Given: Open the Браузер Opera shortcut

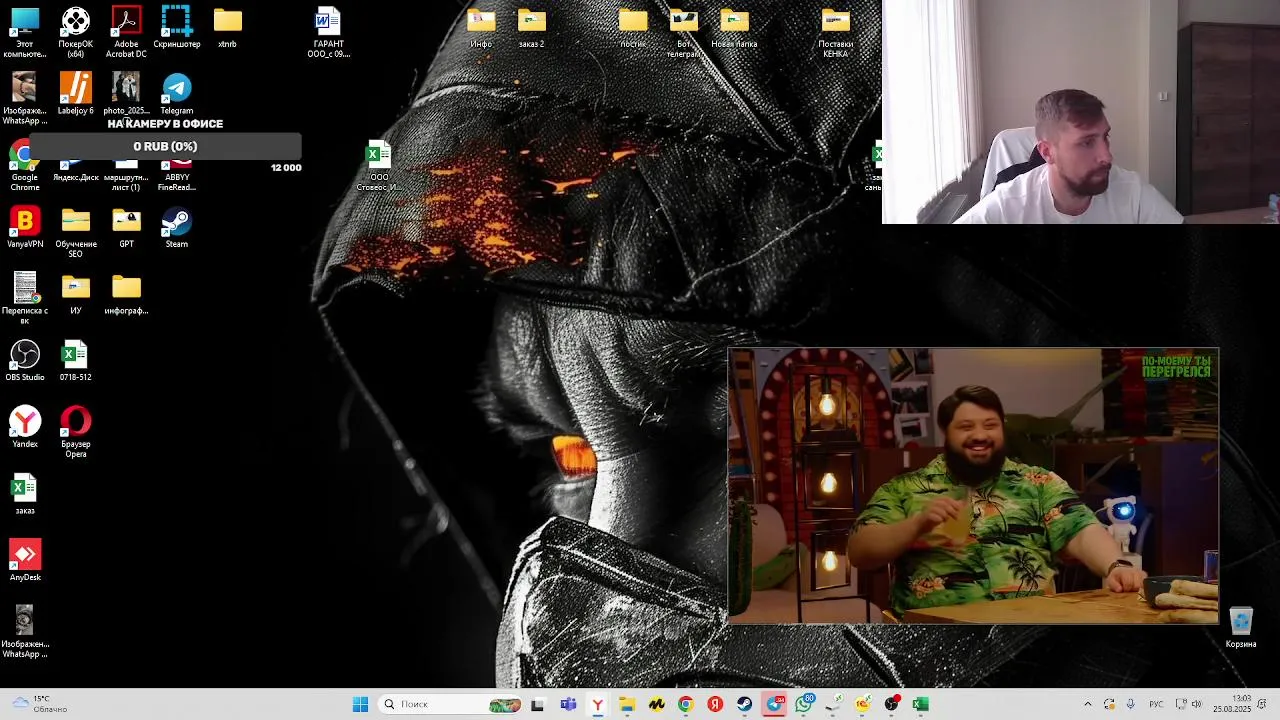Looking at the screenshot, I should (x=76, y=432).
